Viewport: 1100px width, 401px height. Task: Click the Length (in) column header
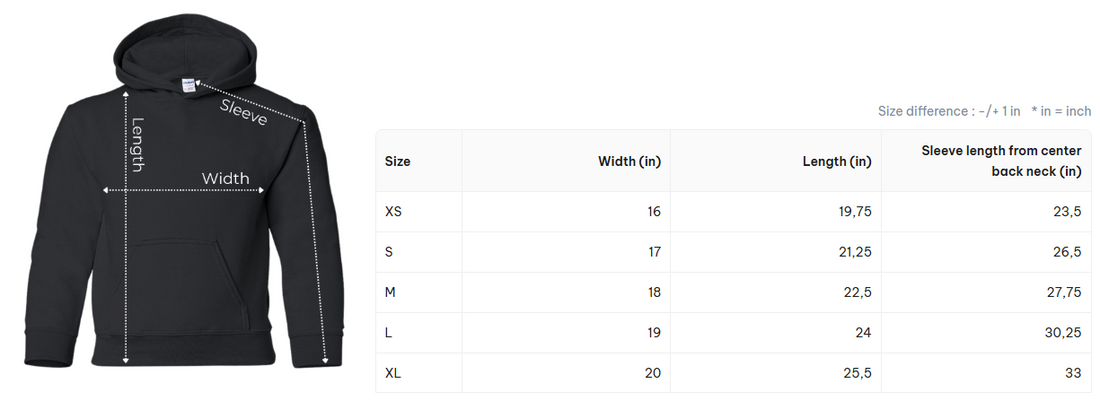(x=836, y=161)
